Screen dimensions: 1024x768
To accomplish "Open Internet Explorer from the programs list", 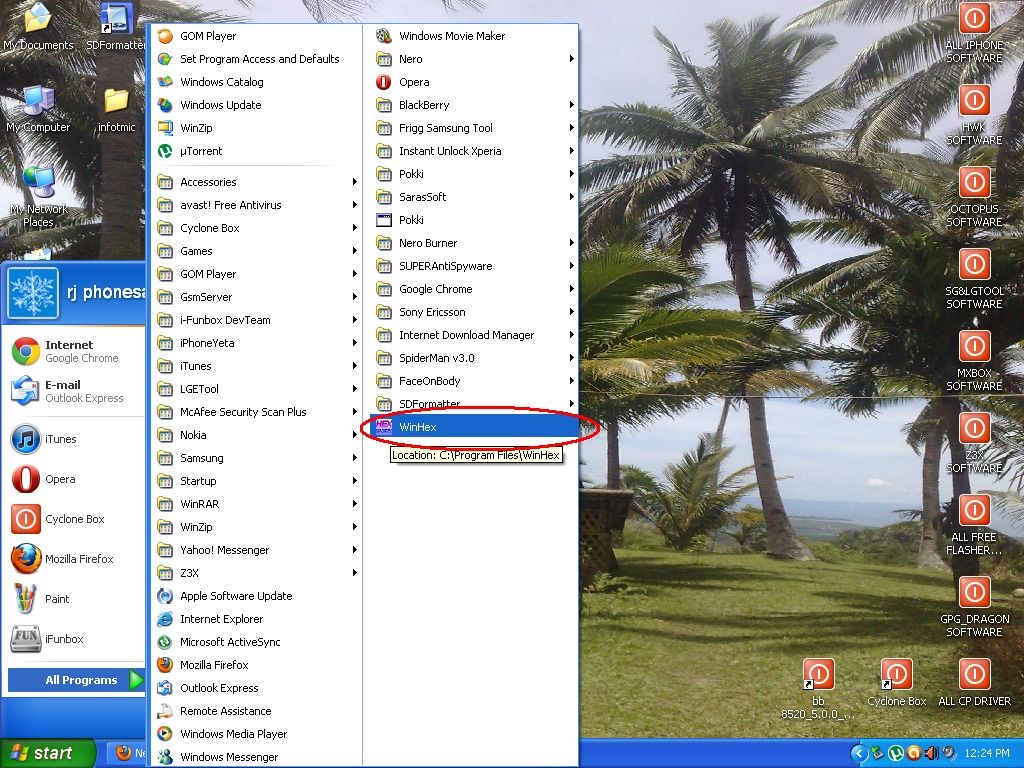I will [256, 619].
